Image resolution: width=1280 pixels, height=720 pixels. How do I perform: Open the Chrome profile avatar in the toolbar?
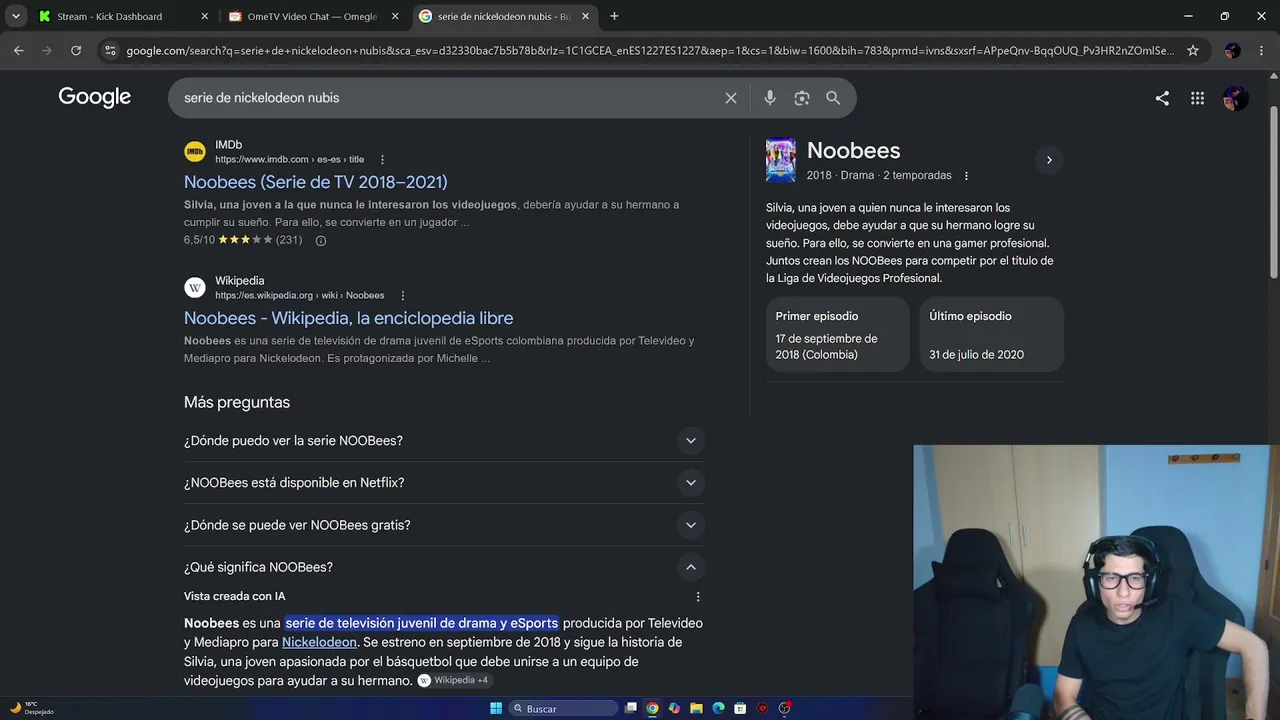coord(1232,50)
